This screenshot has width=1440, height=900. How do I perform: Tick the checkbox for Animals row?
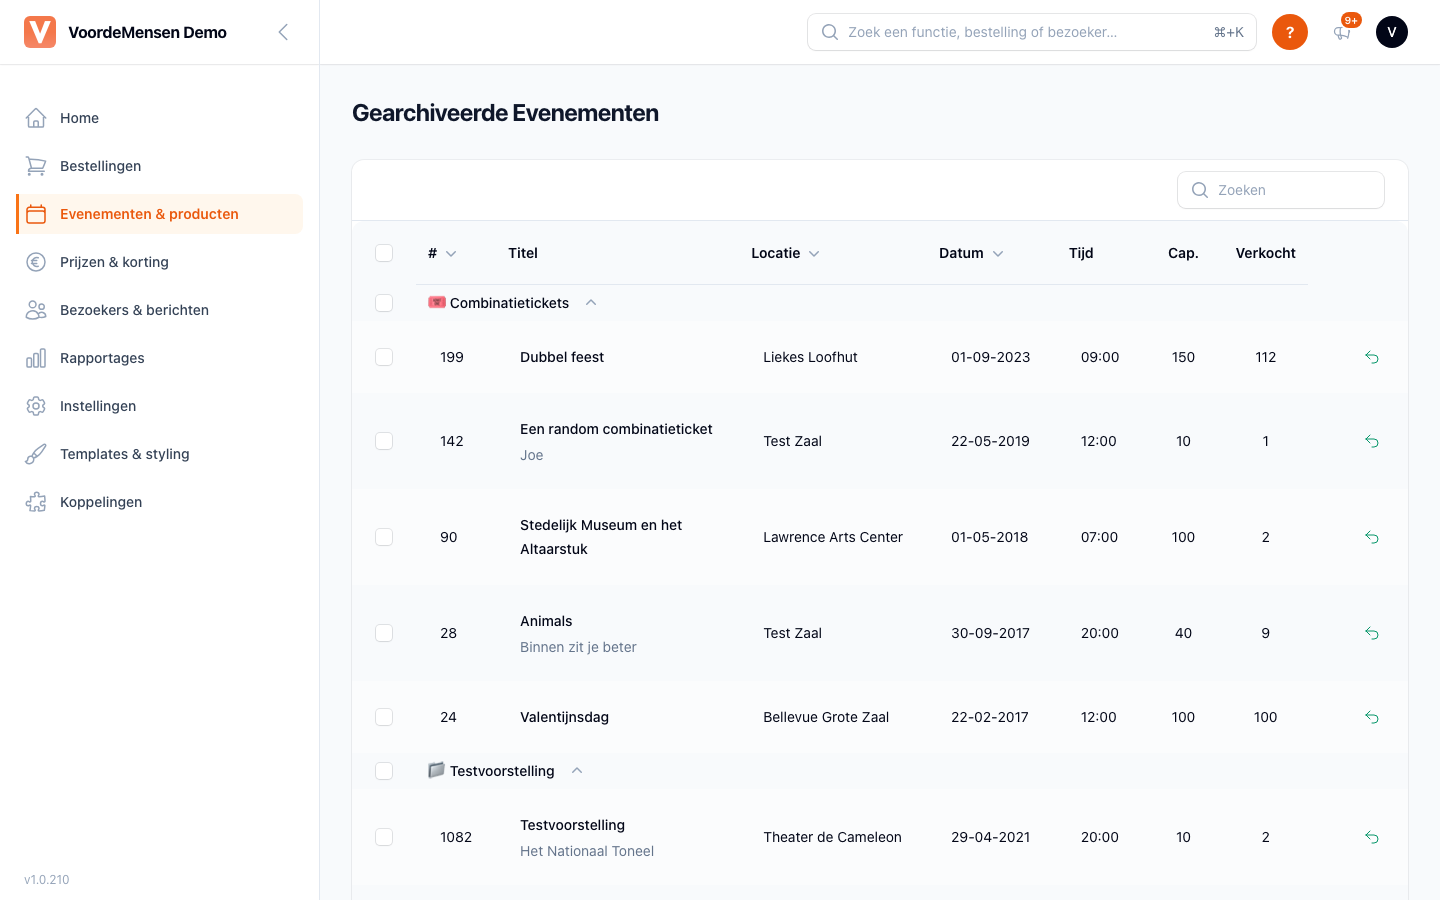(x=384, y=633)
